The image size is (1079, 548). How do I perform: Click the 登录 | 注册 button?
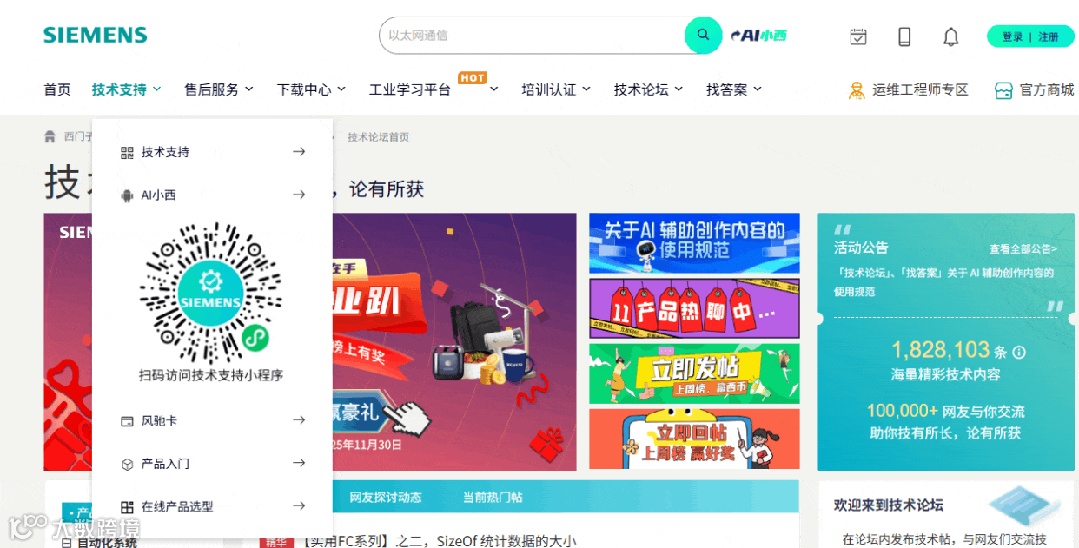(x=1030, y=36)
